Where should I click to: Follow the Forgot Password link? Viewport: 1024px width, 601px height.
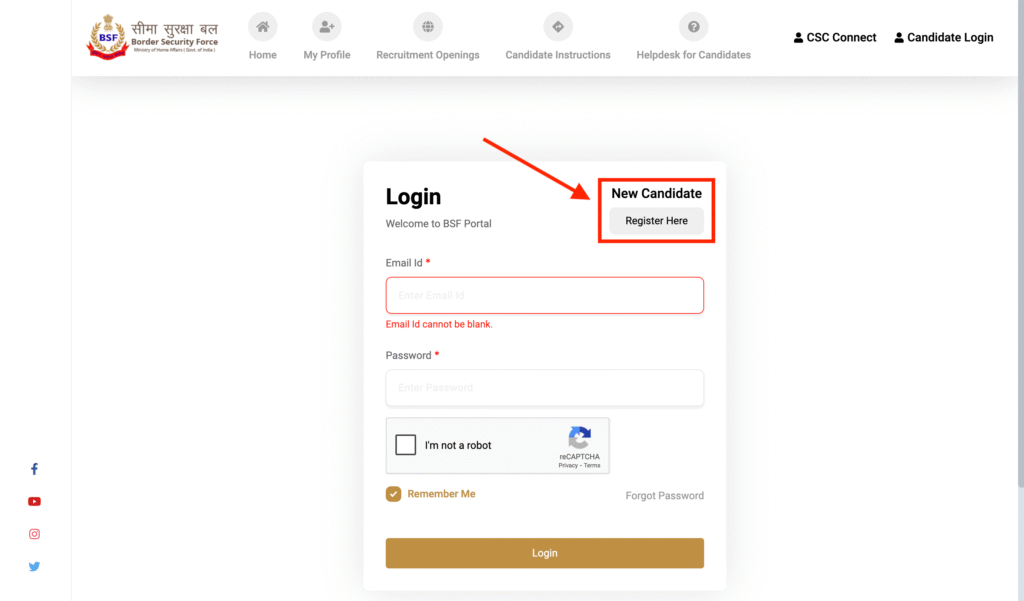tap(664, 496)
